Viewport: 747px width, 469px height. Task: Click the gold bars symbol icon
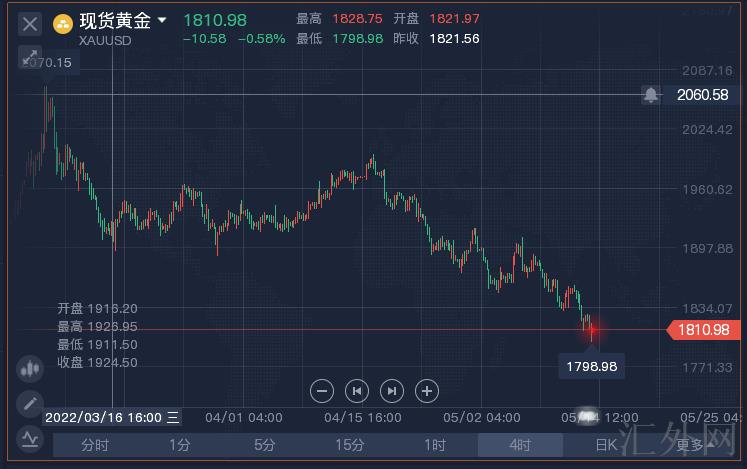[62, 22]
